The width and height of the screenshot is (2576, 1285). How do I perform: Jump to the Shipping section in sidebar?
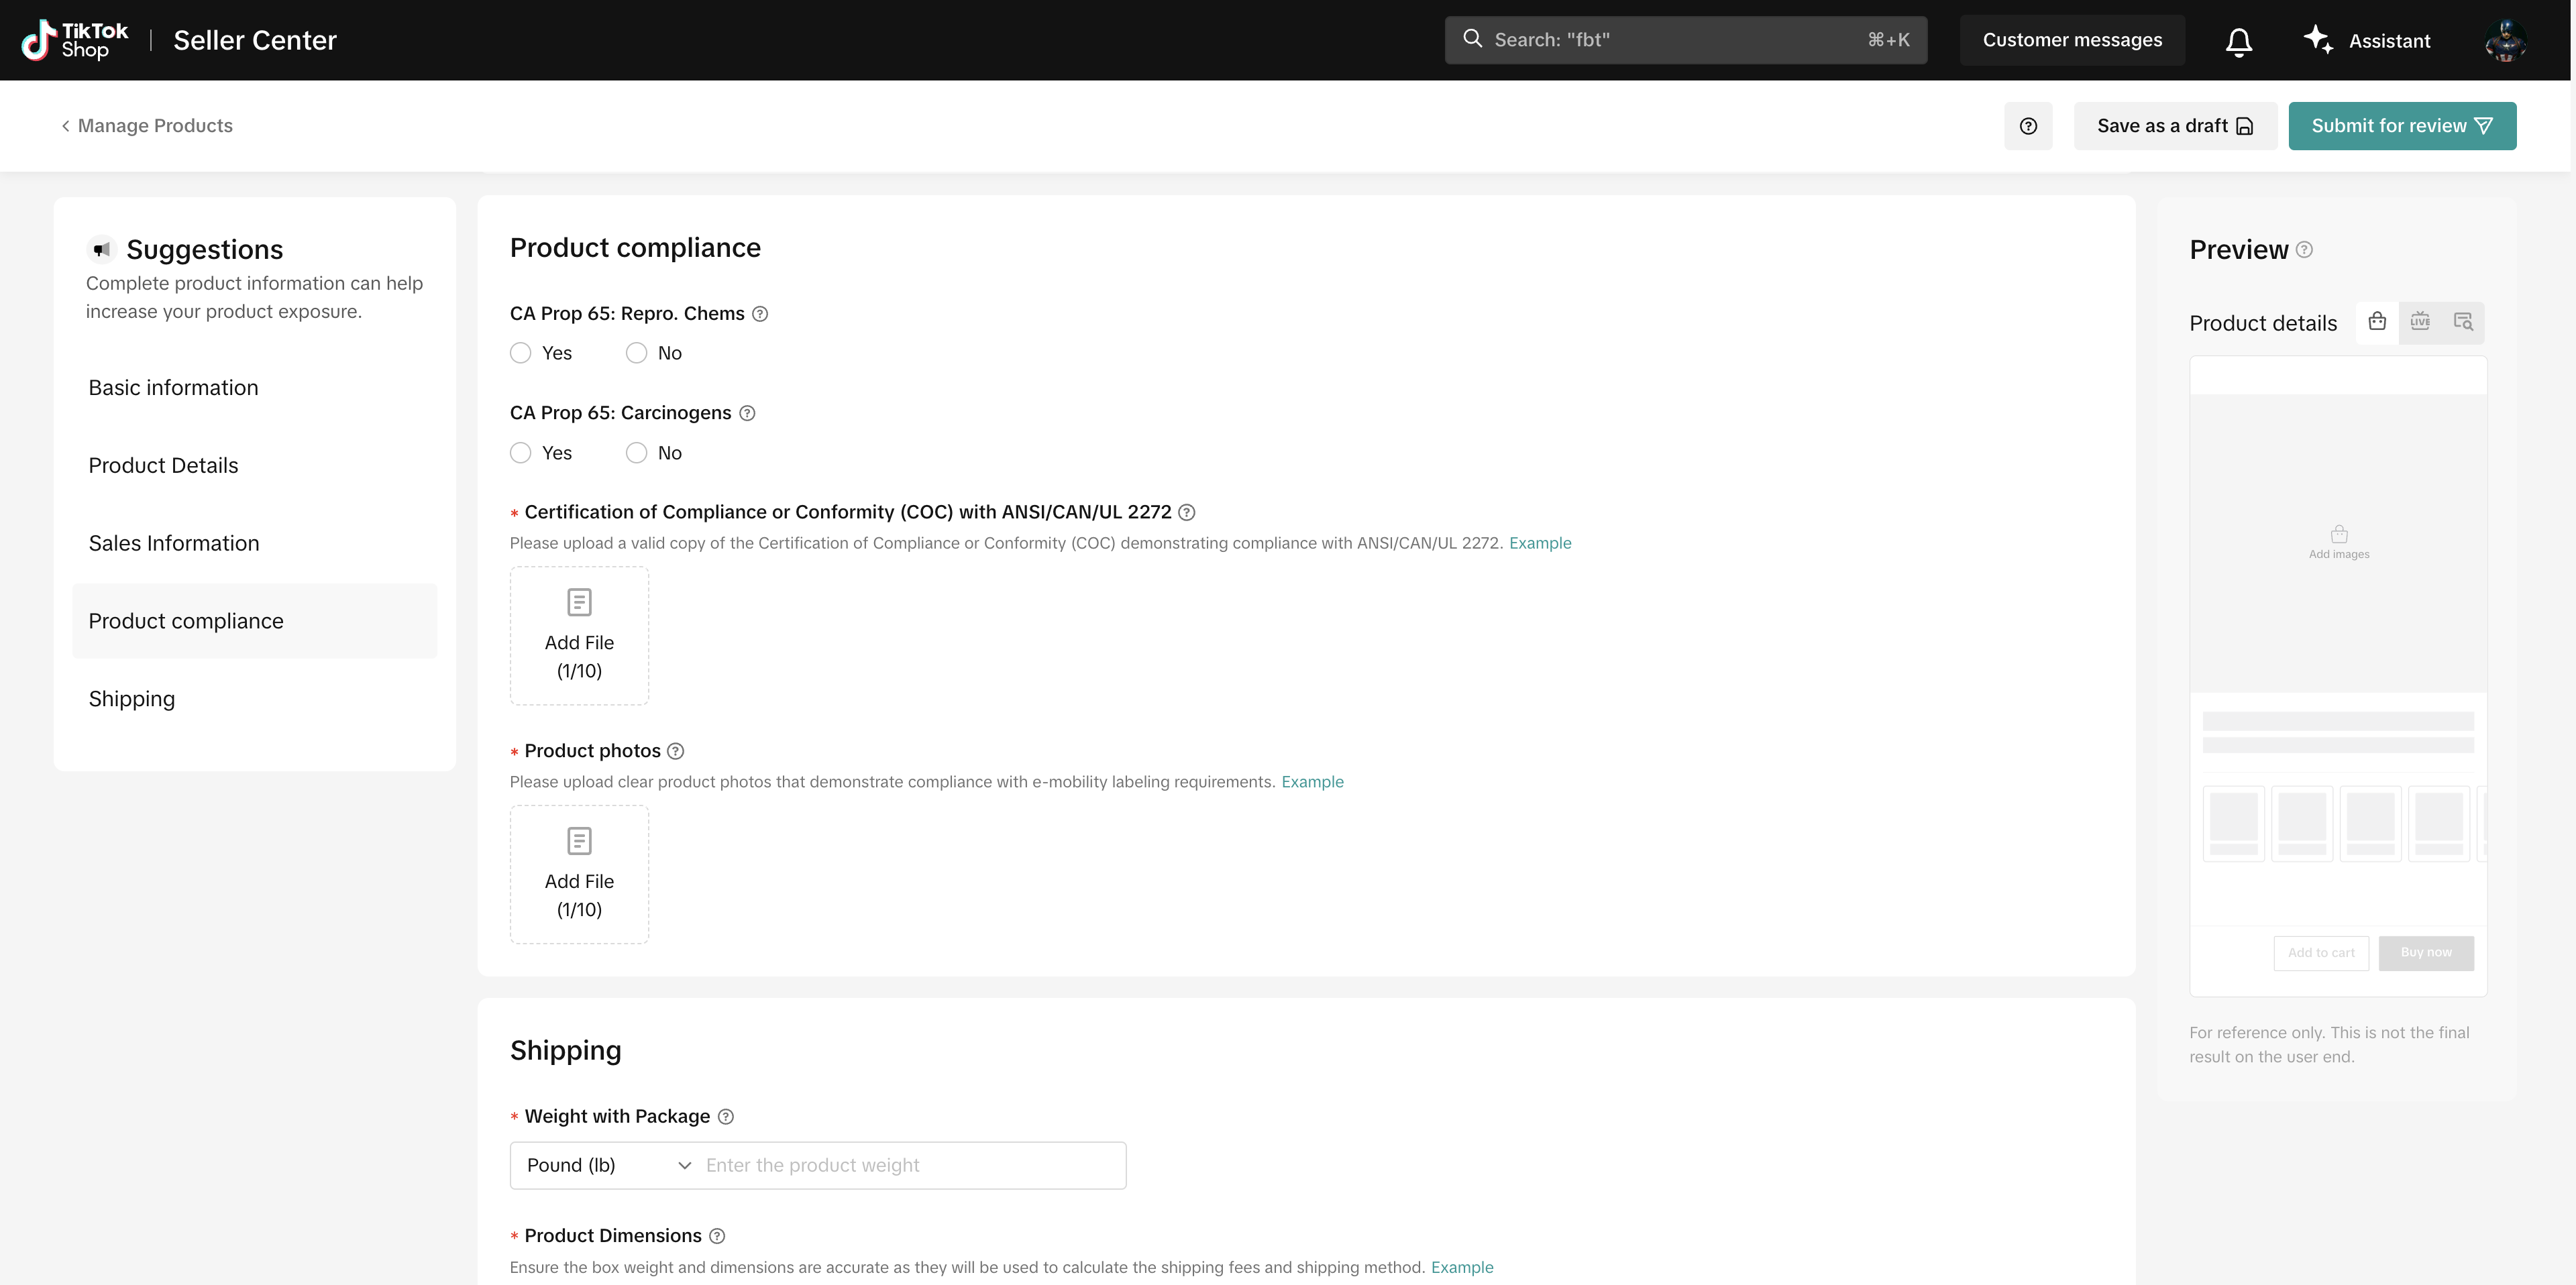(132, 699)
